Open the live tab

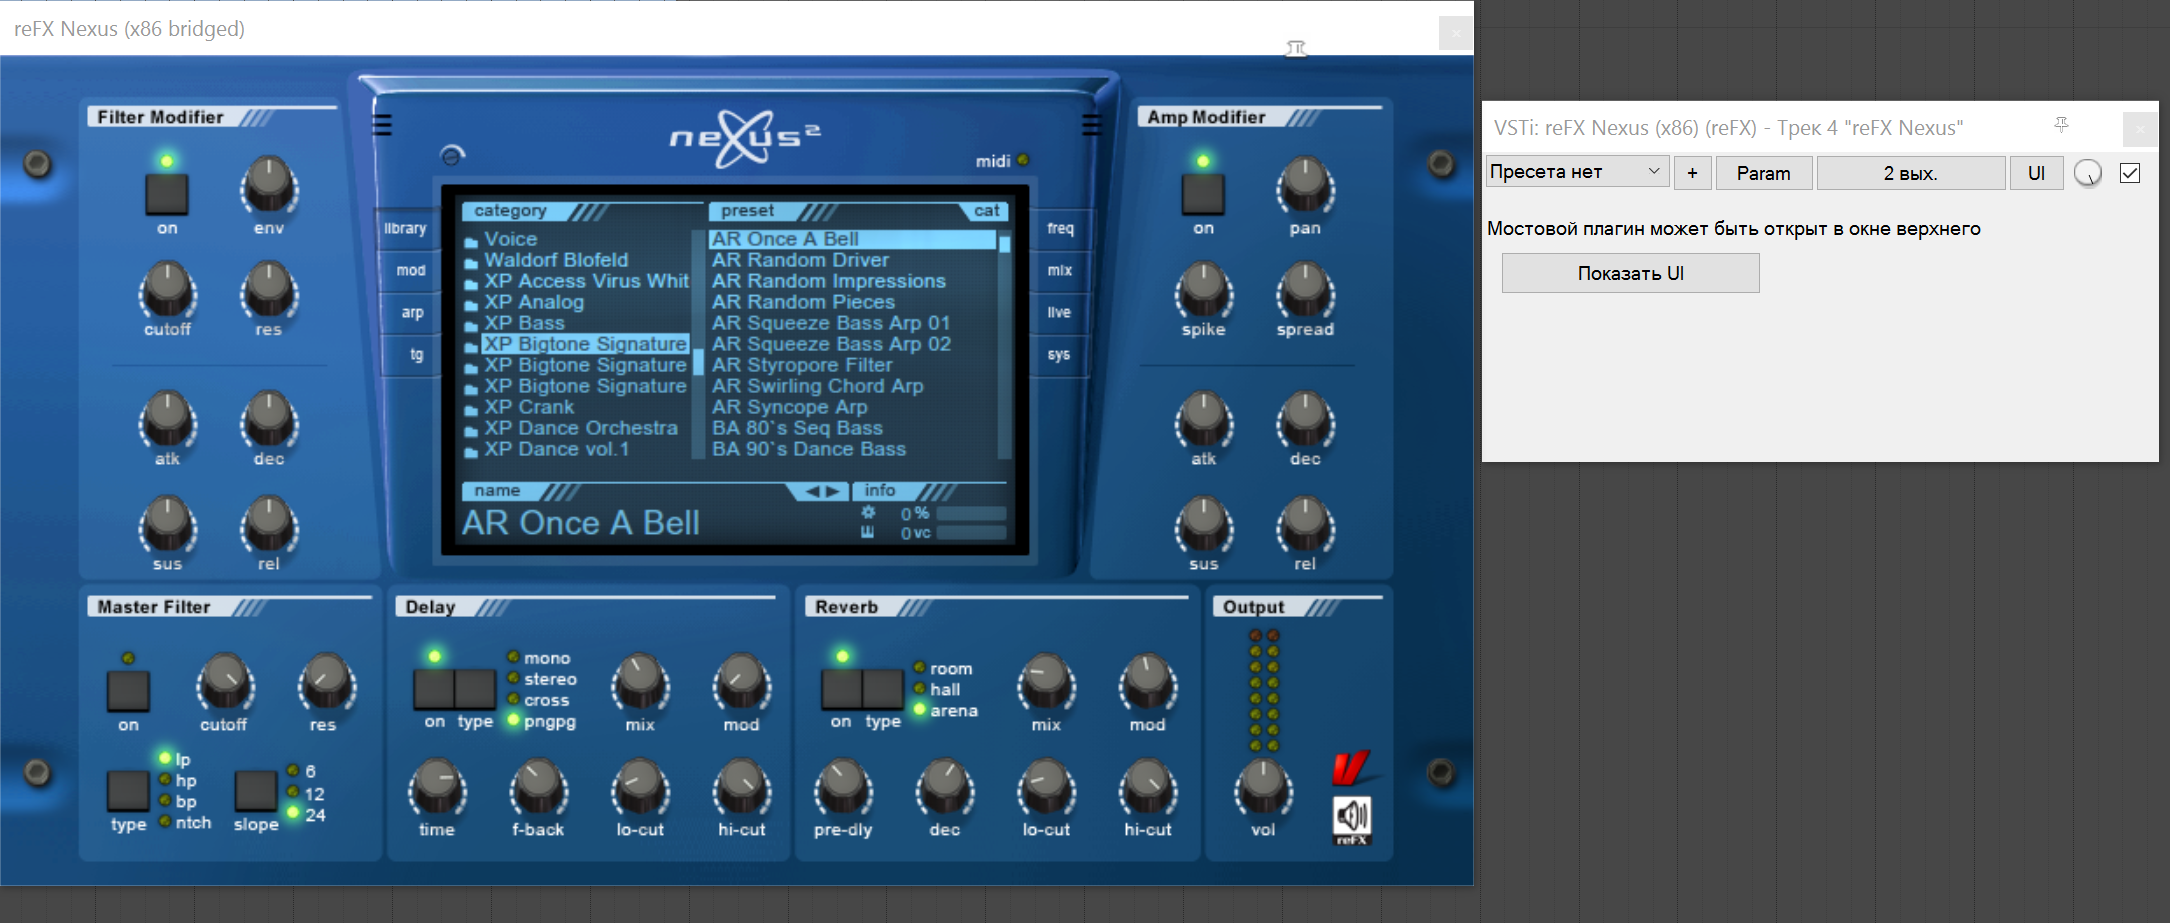[x=1059, y=312]
